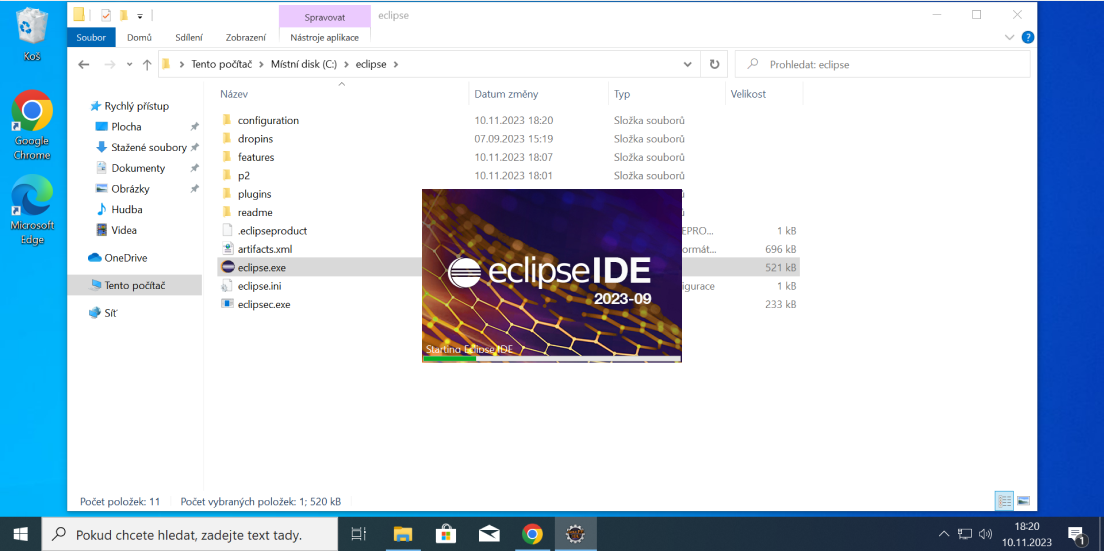Open Plocha in navigation pane
Image resolution: width=1104 pixels, height=551 pixels.
click(126, 127)
